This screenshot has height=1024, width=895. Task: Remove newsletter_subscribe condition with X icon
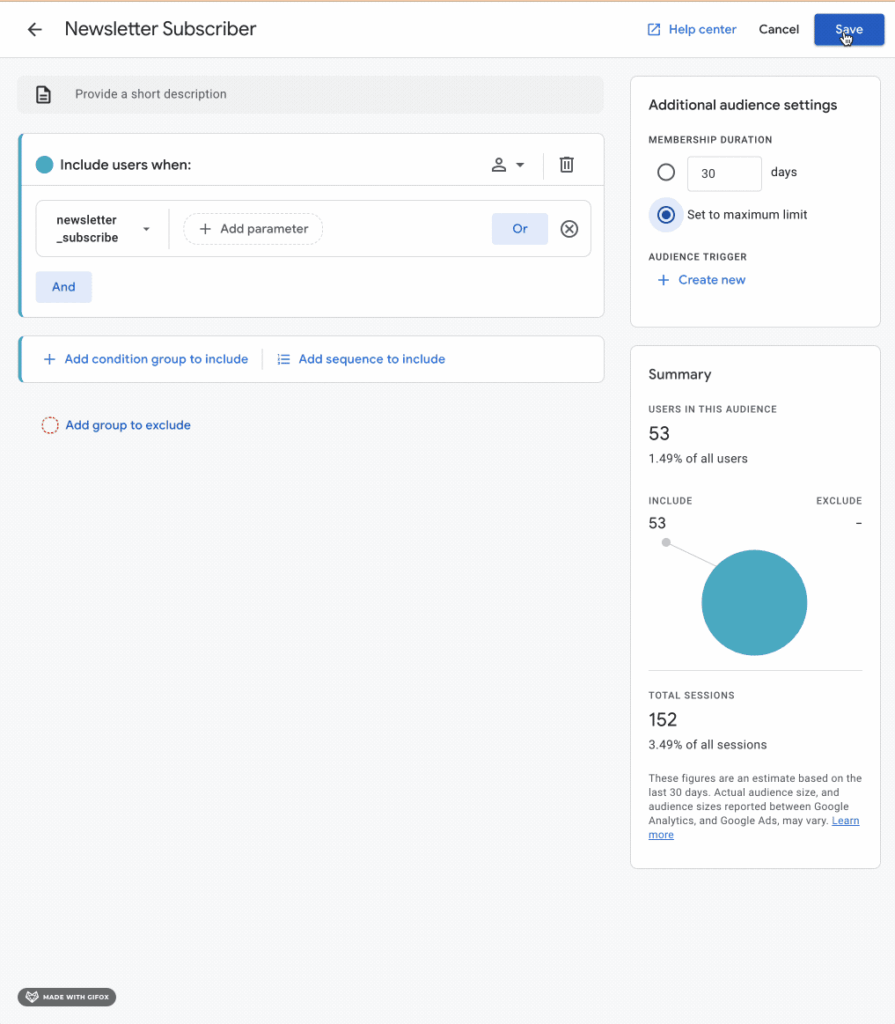click(569, 229)
